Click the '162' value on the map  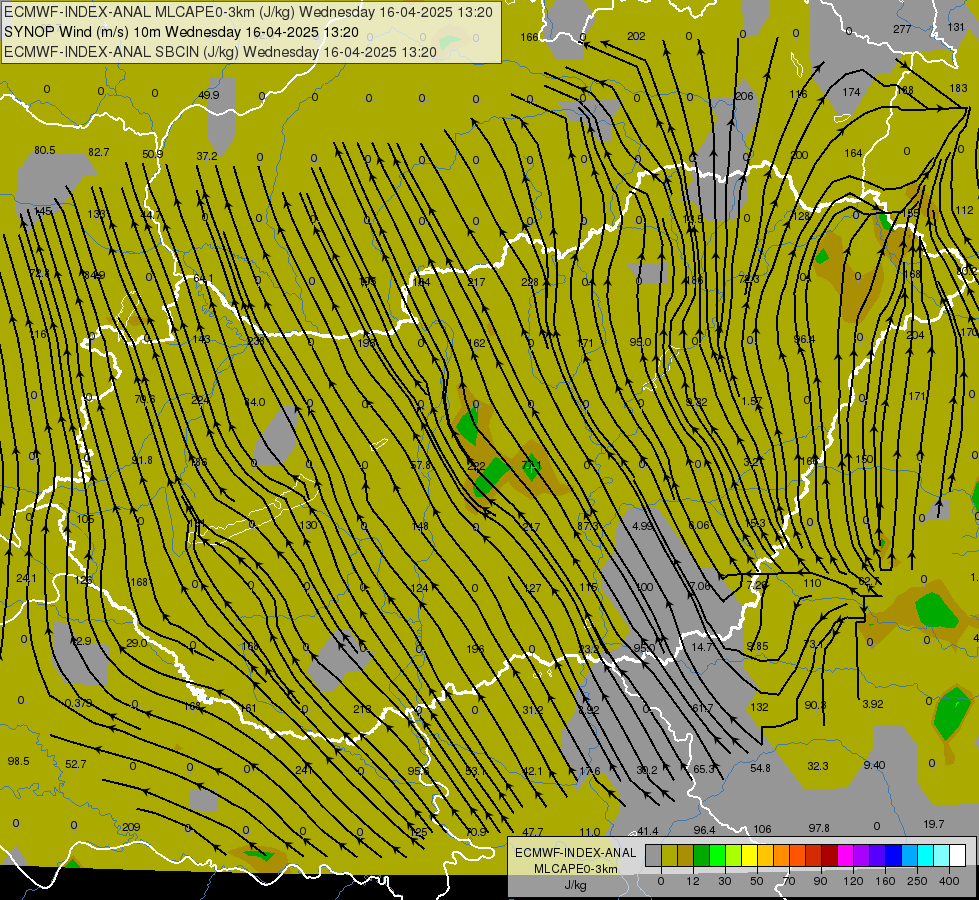pos(476,343)
